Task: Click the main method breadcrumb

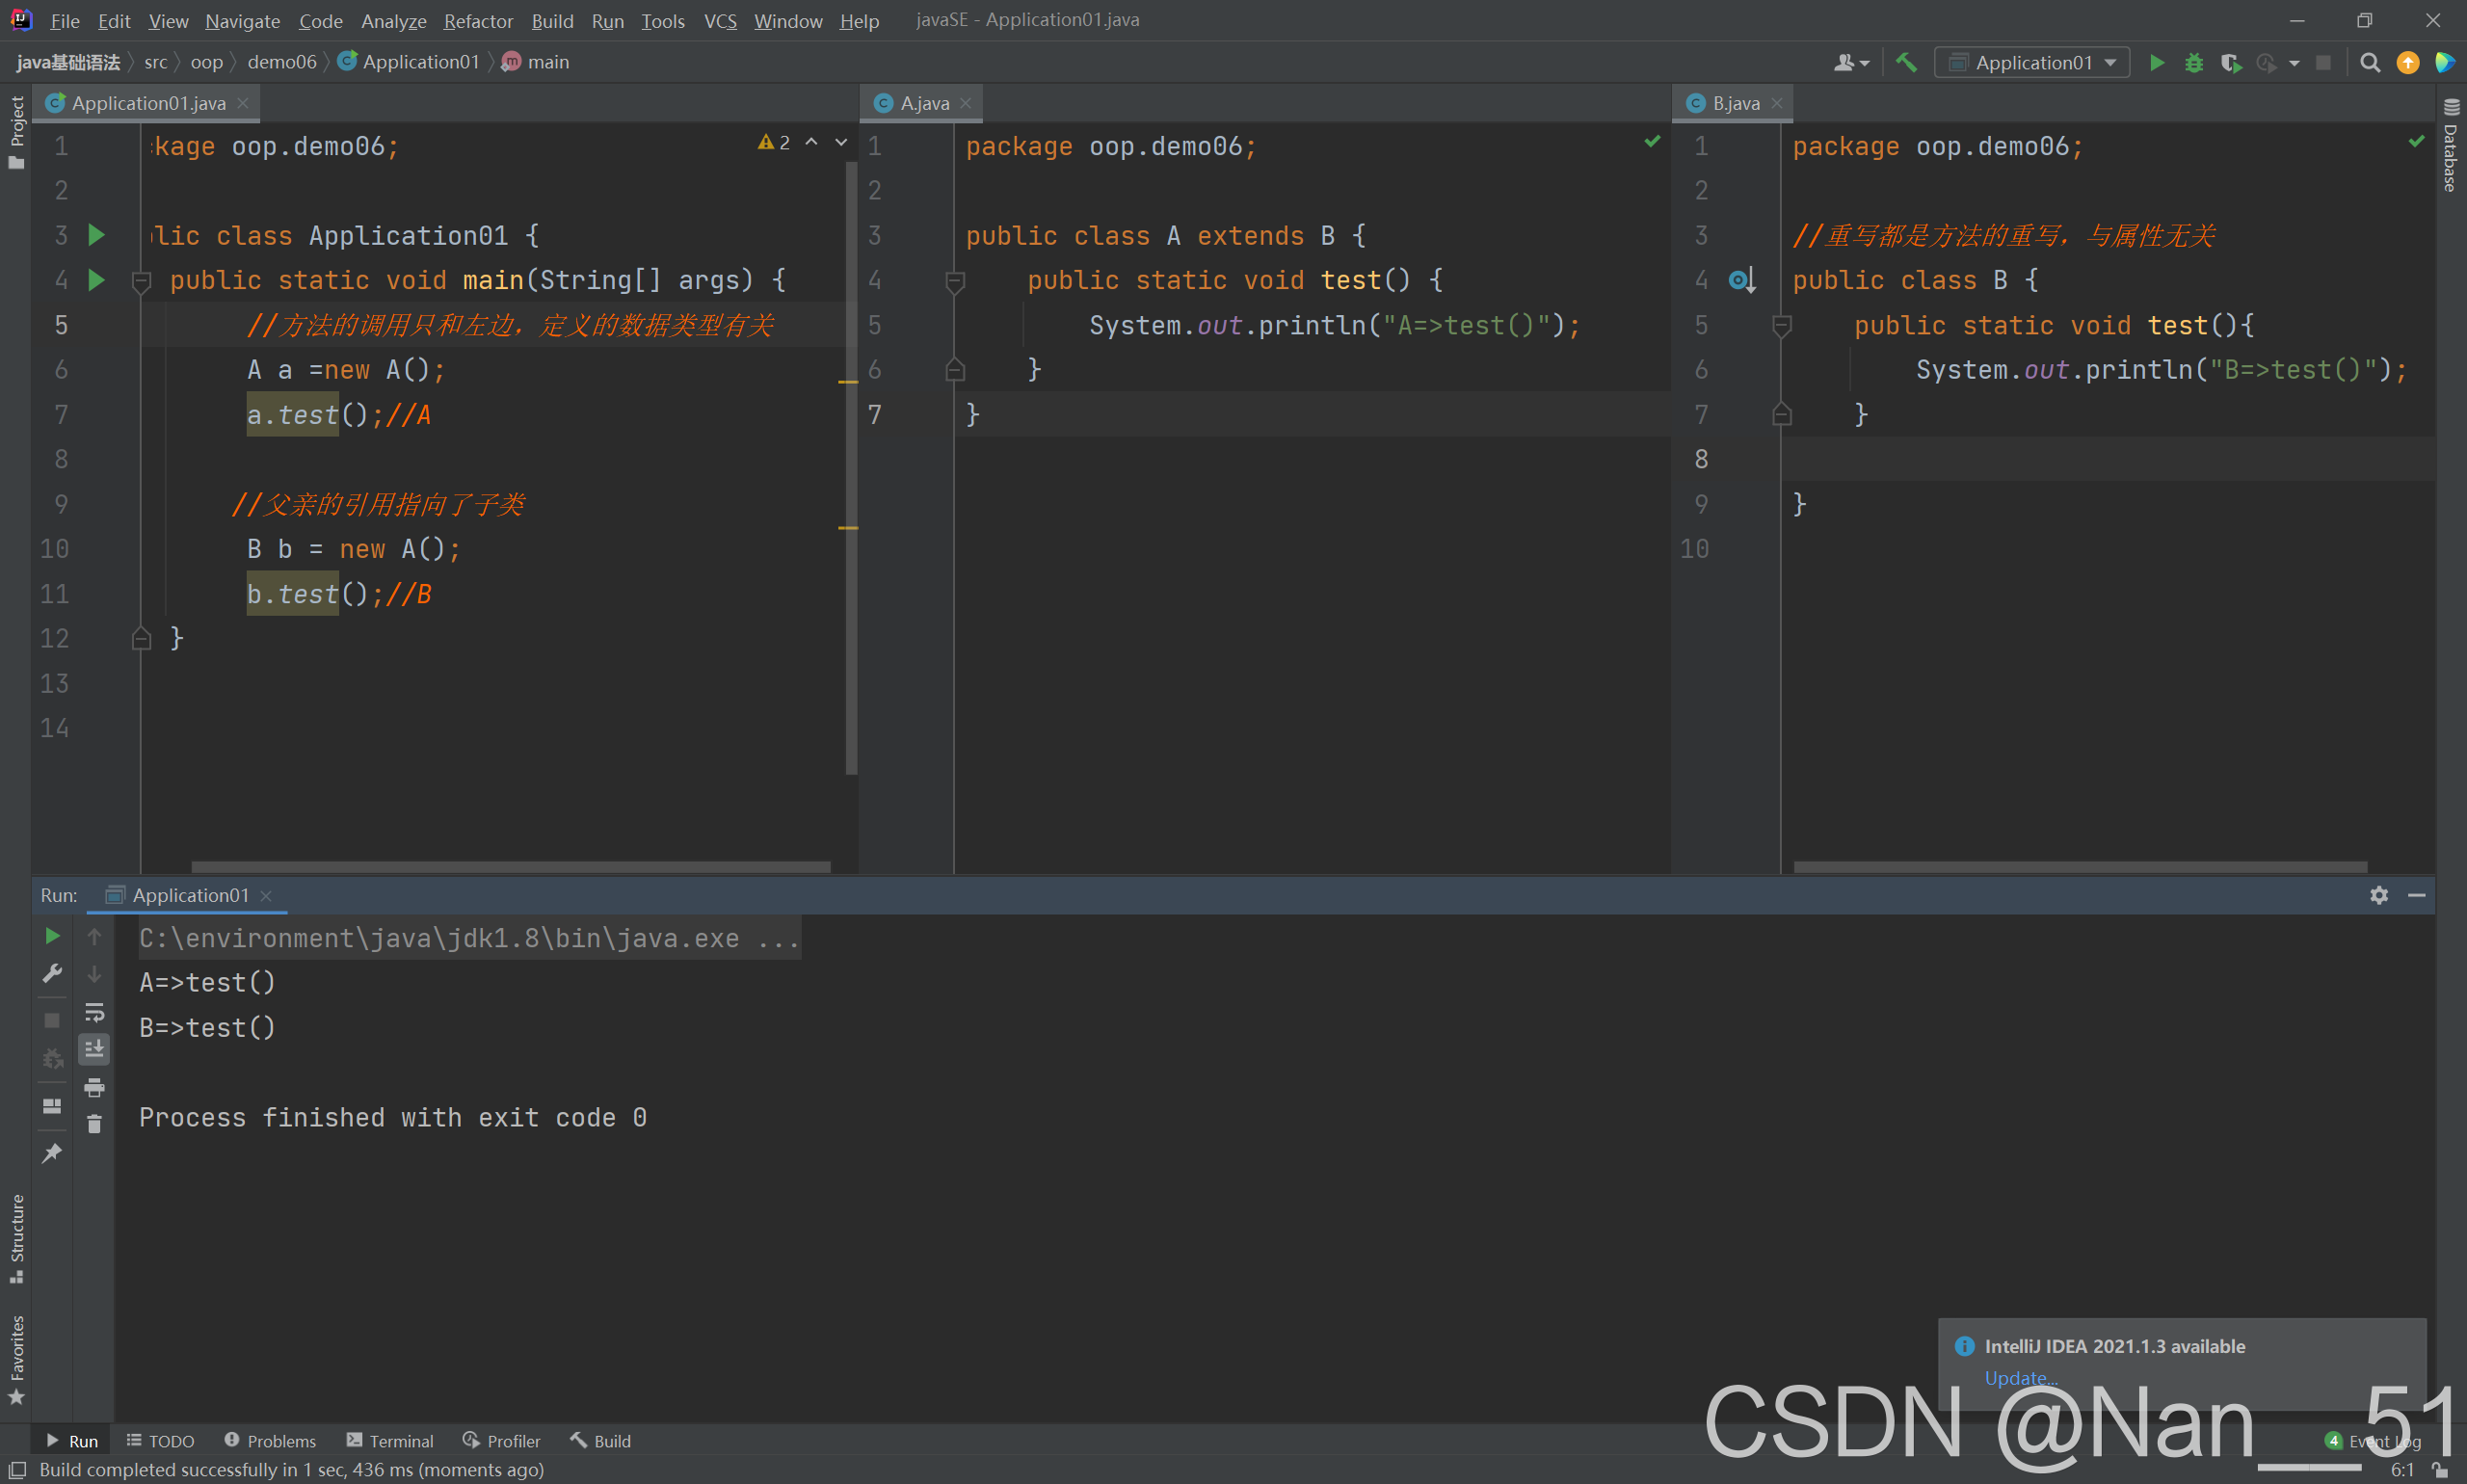Action: (x=537, y=62)
